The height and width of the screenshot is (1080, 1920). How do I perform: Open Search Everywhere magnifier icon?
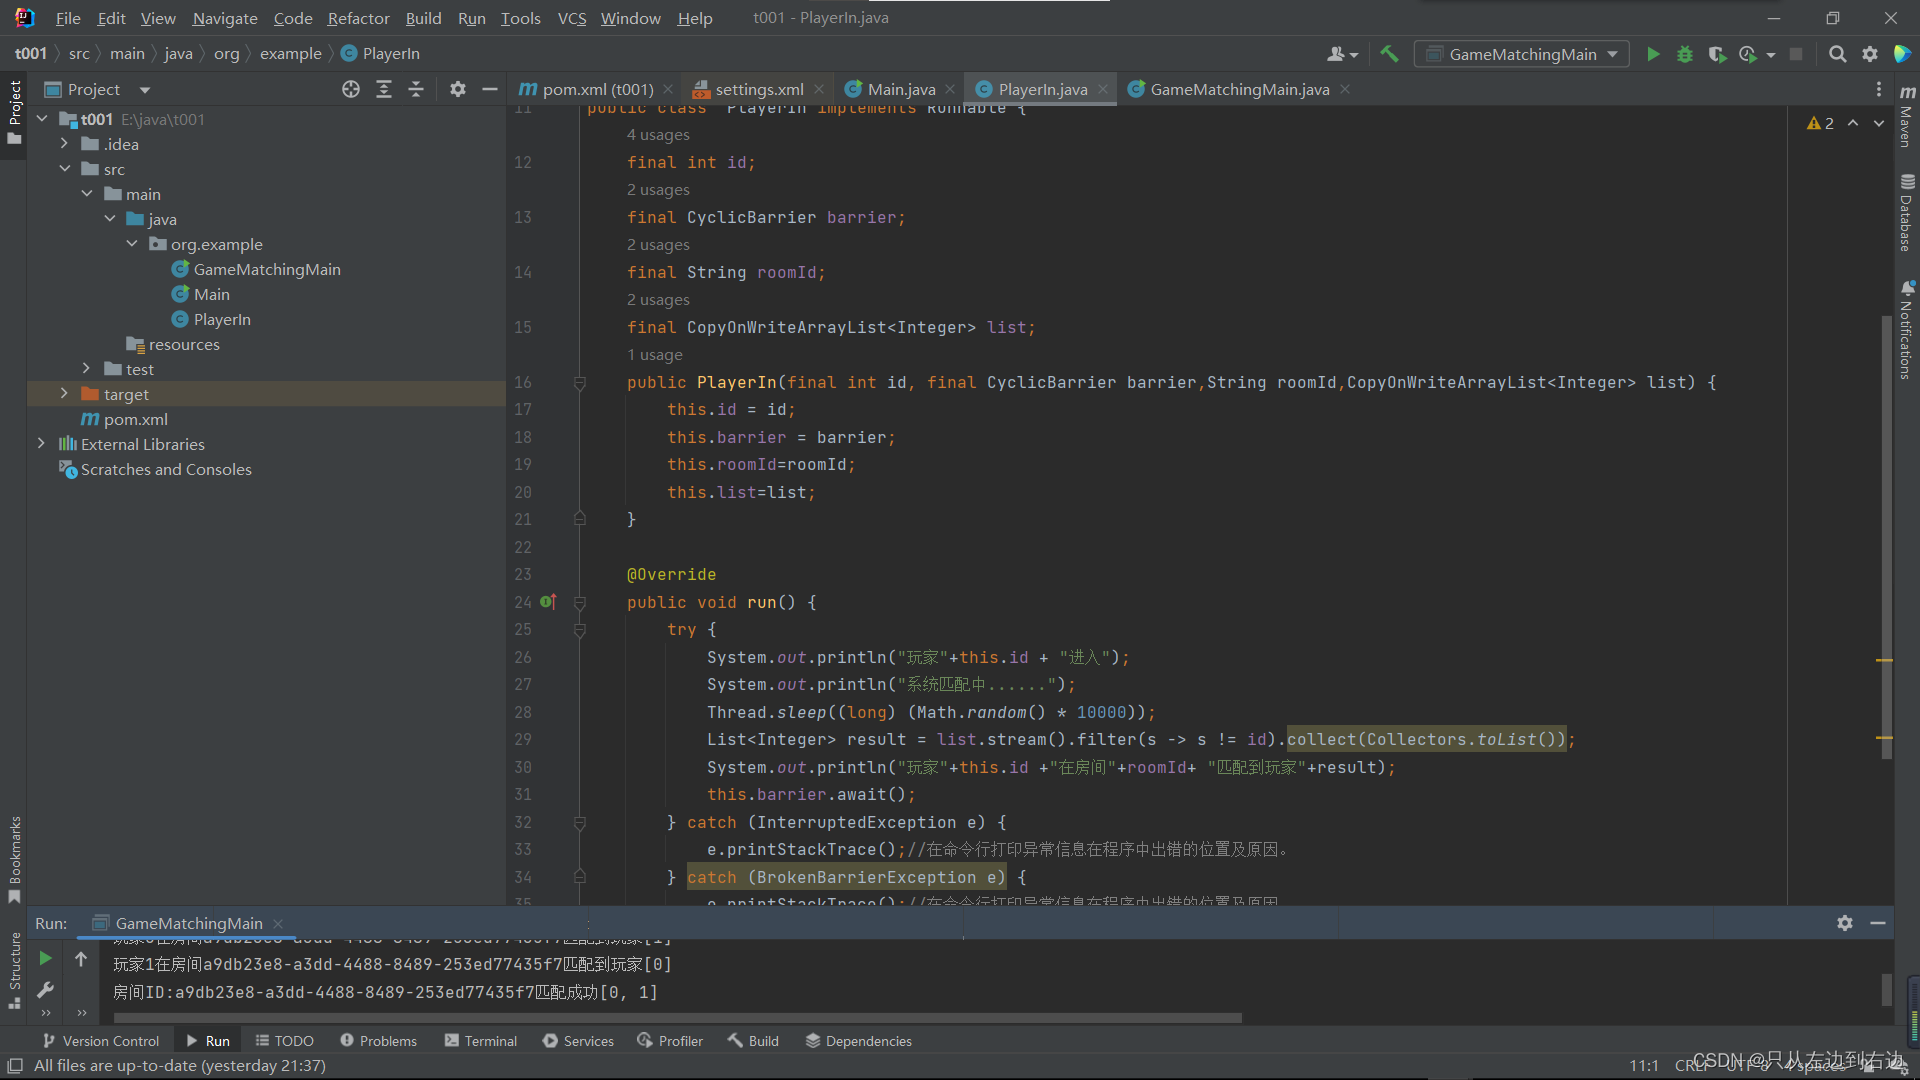[x=1837, y=54]
